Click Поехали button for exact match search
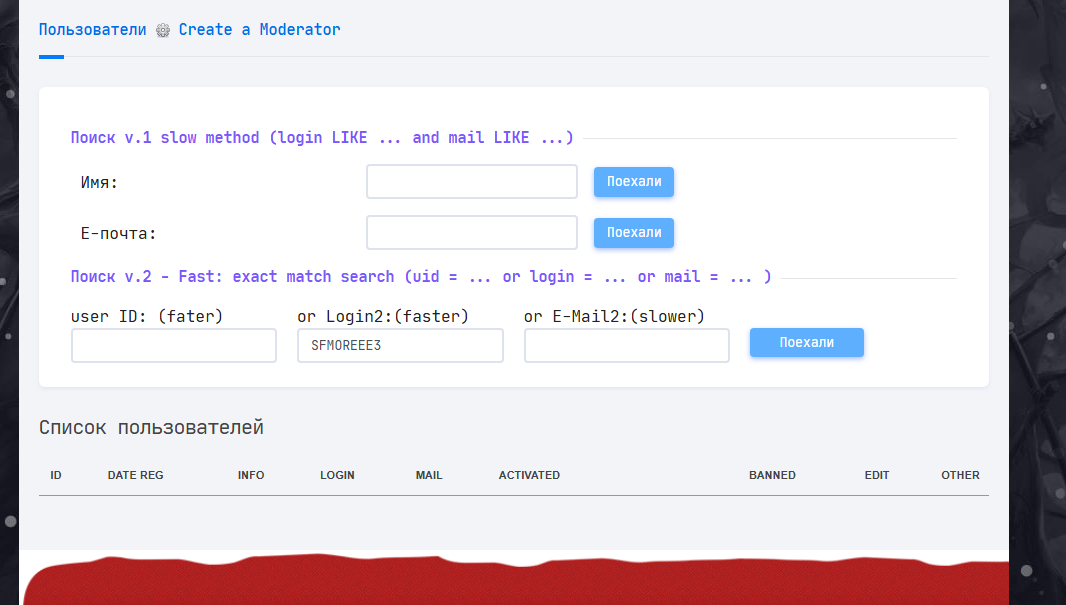The image size is (1066, 605). tap(807, 343)
